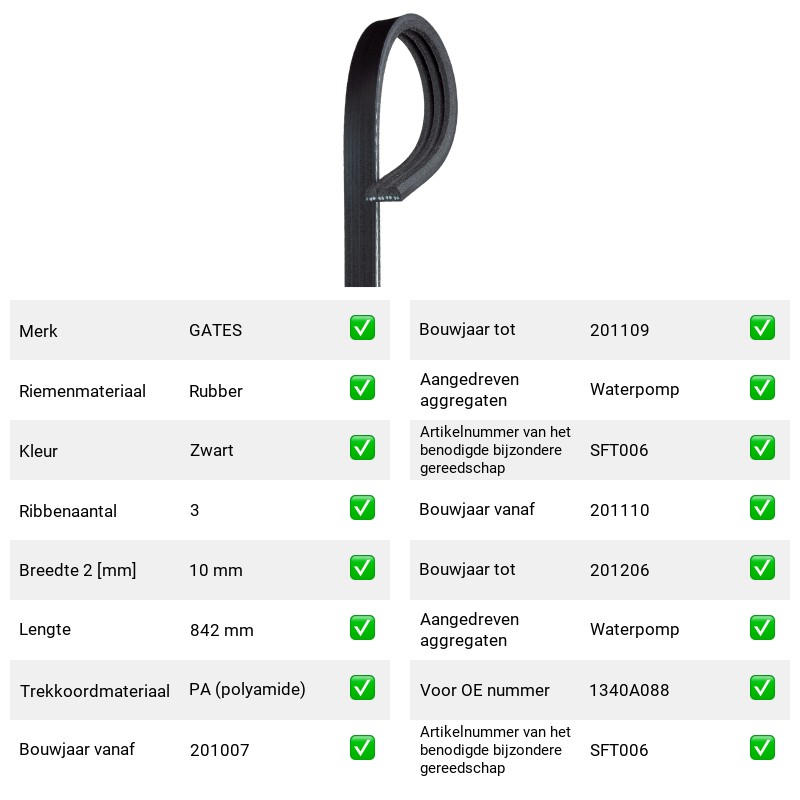Image resolution: width=800 pixels, height=800 pixels.
Task: Select the Trekkoordmateriaal label
Action: tap(94, 691)
